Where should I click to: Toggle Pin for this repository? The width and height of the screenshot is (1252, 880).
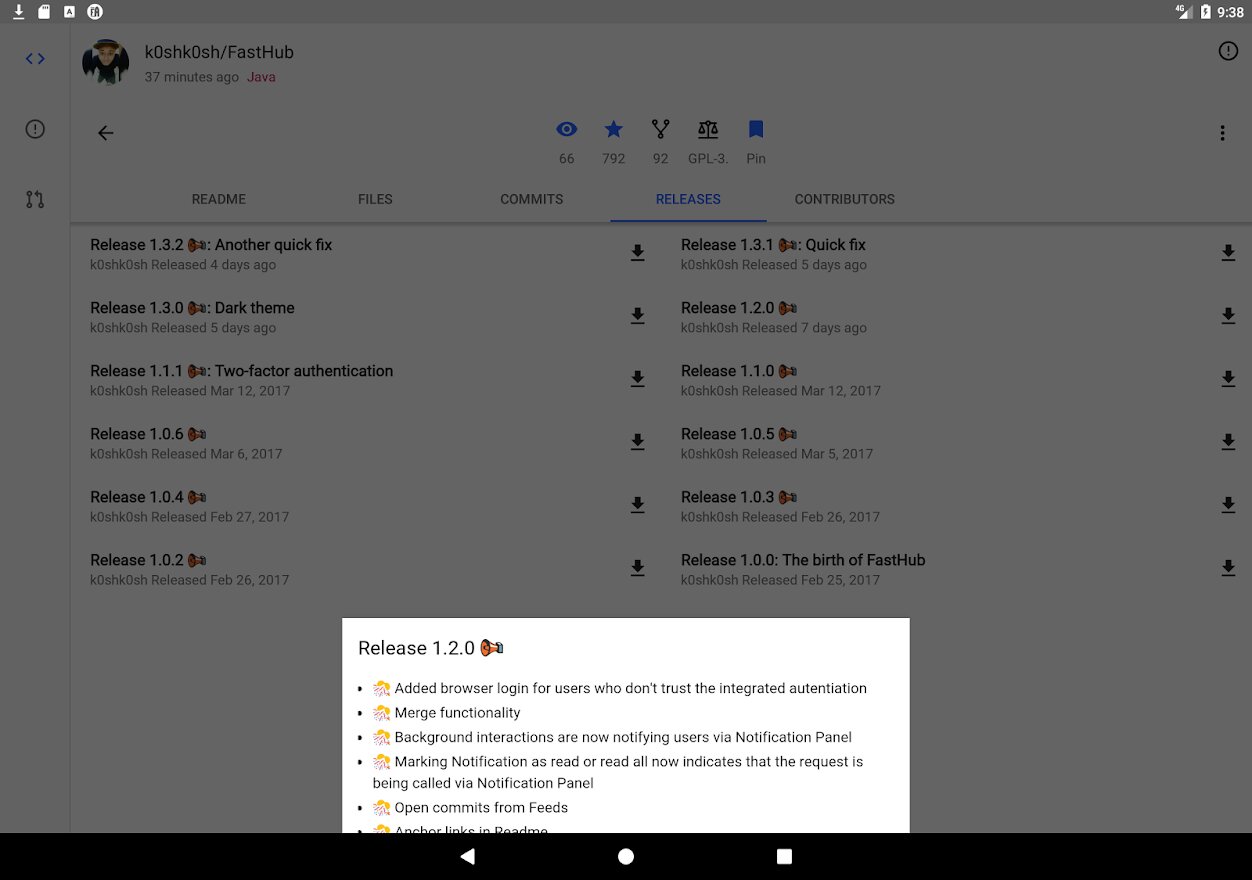[756, 129]
